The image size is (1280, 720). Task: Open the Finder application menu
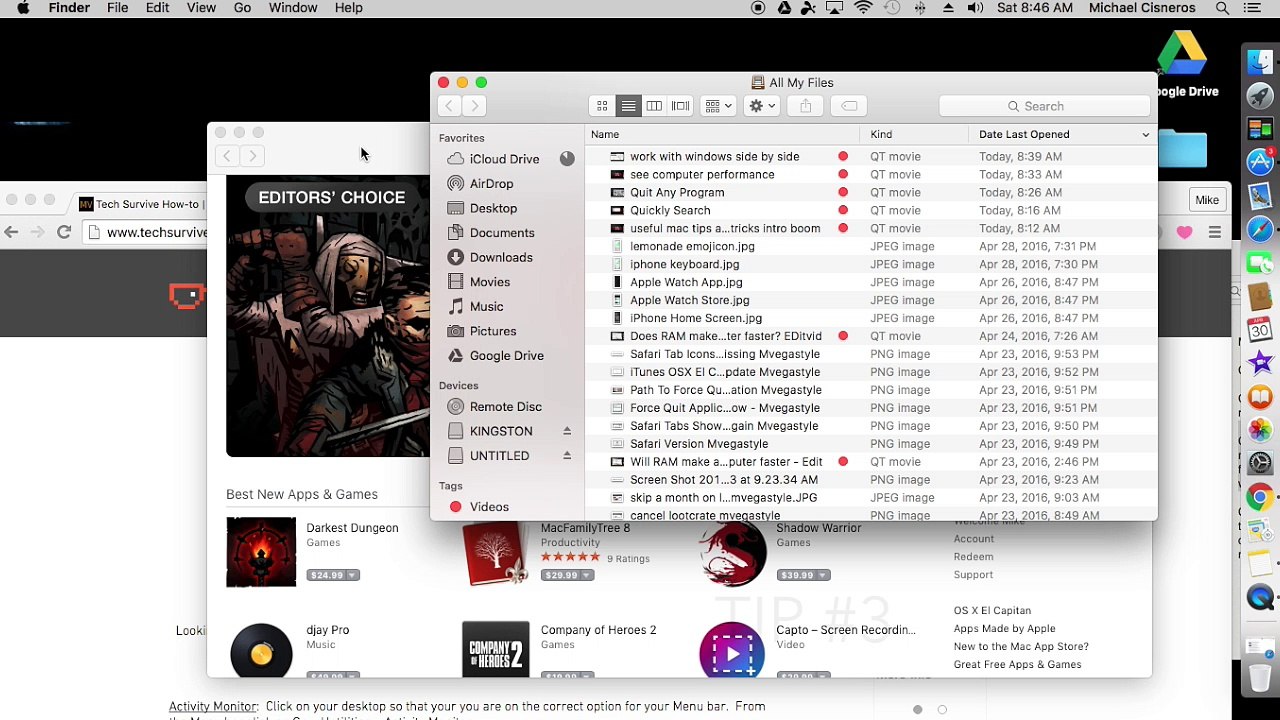(x=69, y=8)
